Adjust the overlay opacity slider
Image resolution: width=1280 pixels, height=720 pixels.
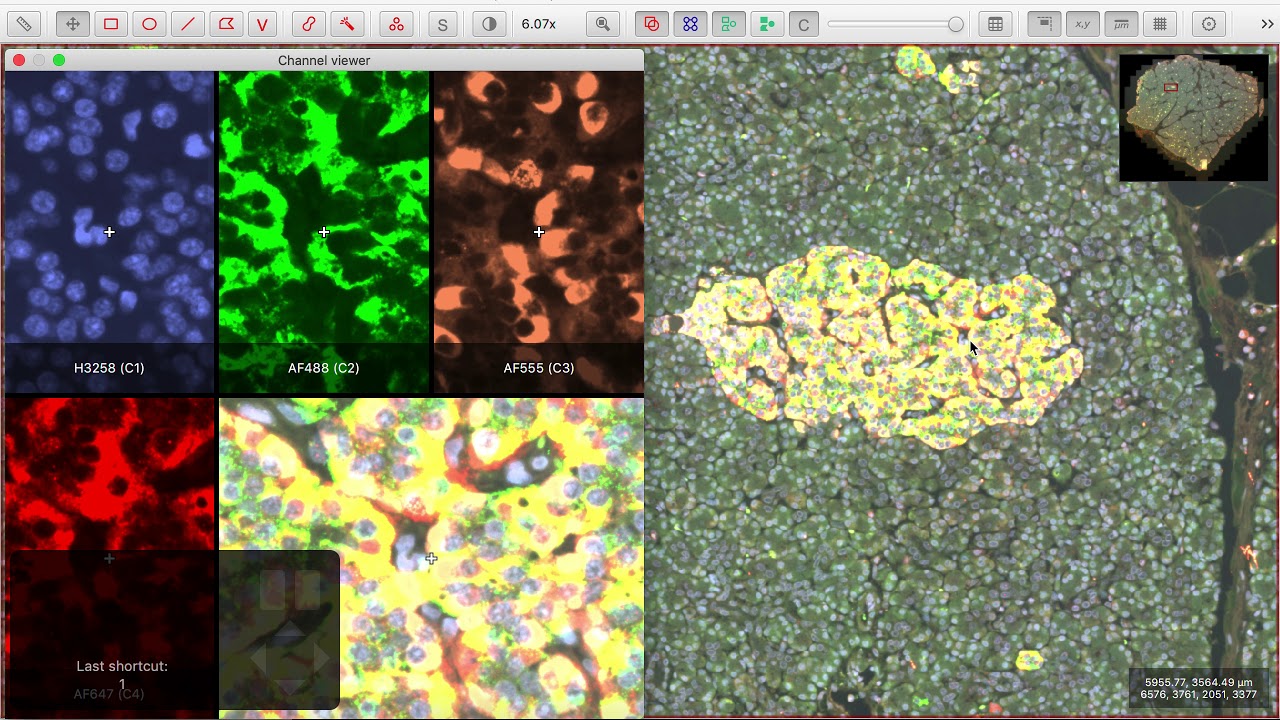895,24
